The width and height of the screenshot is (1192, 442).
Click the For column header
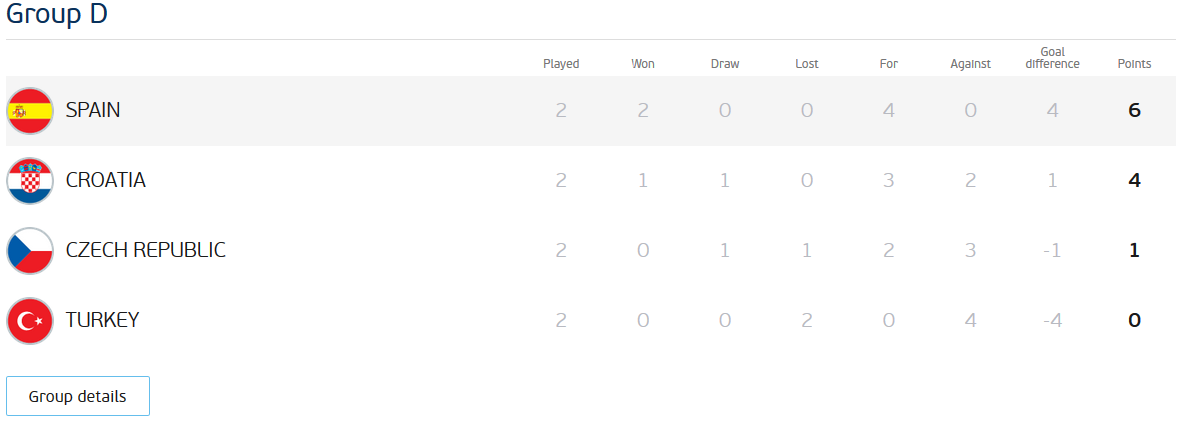[x=889, y=64]
